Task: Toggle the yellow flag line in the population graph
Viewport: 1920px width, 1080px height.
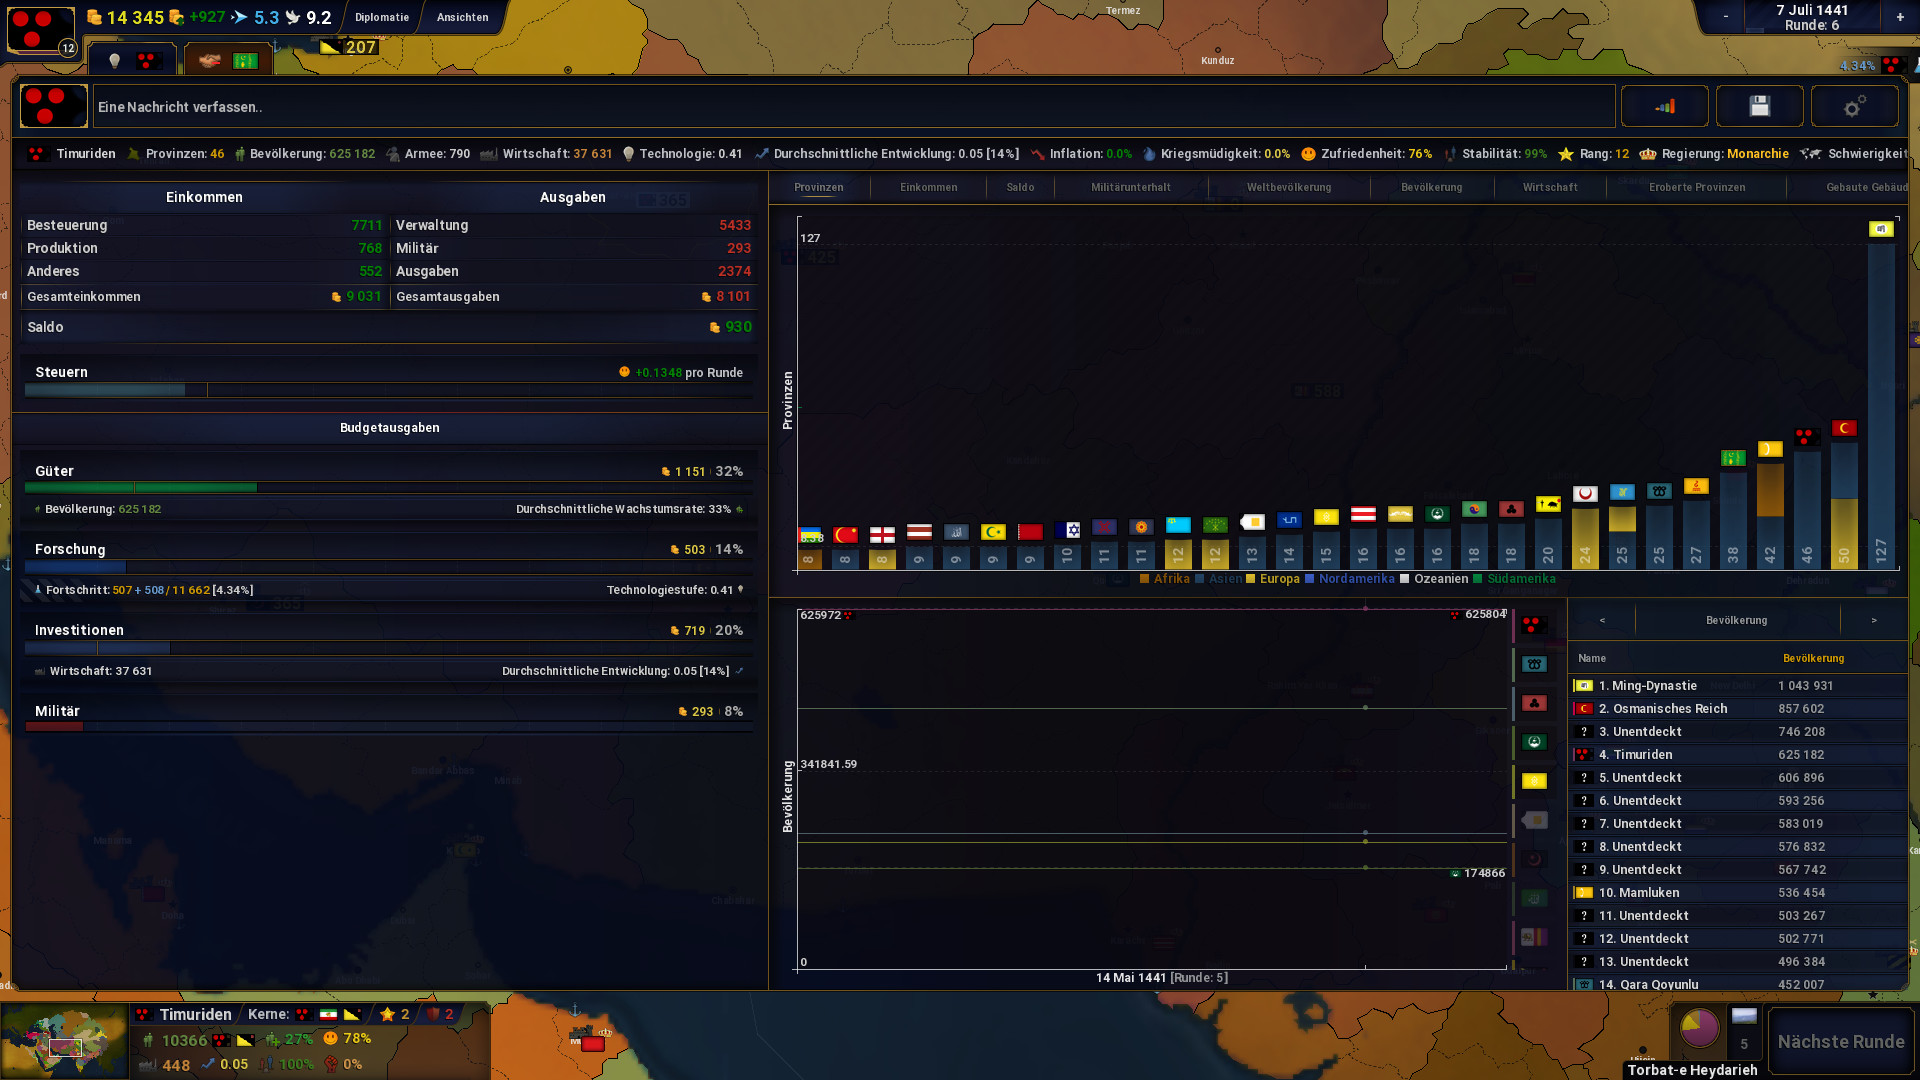Action: (x=1533, y=781)
